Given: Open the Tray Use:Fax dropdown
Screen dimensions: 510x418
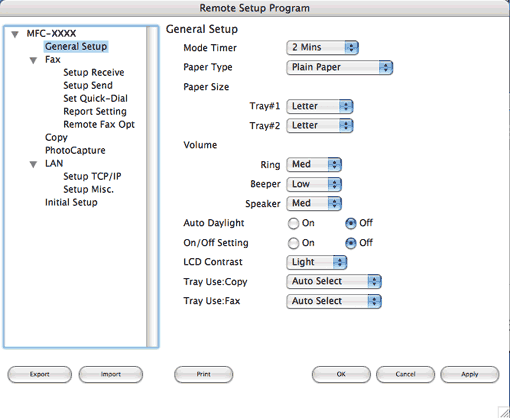Looking at the screenshot, I should coord(334,301).
